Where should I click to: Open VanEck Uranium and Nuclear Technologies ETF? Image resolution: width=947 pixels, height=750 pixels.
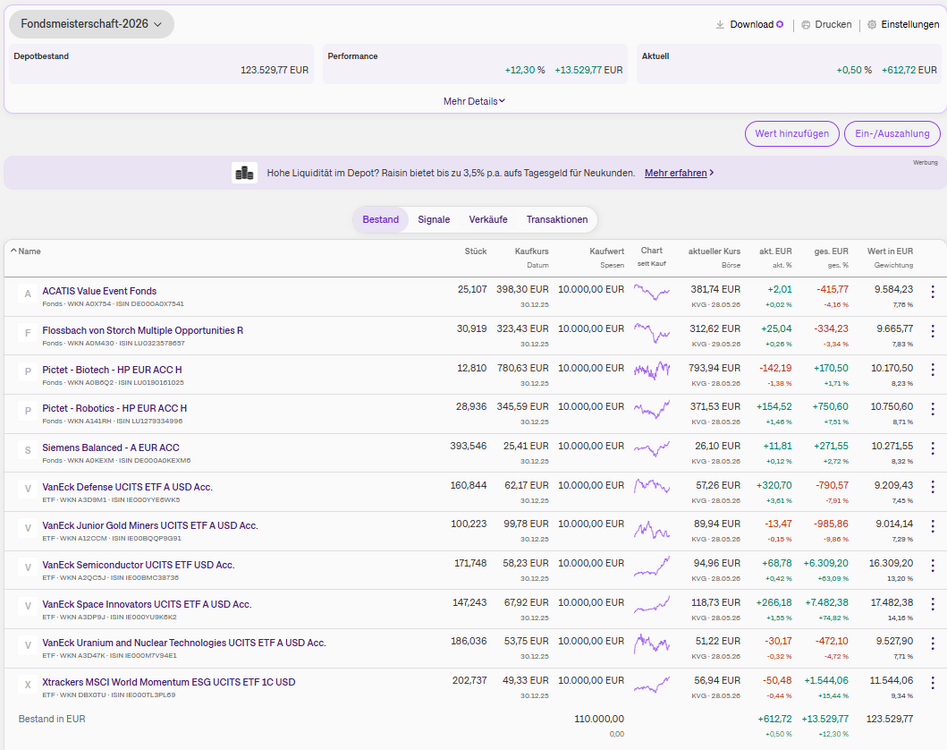[x=184, y=643]
